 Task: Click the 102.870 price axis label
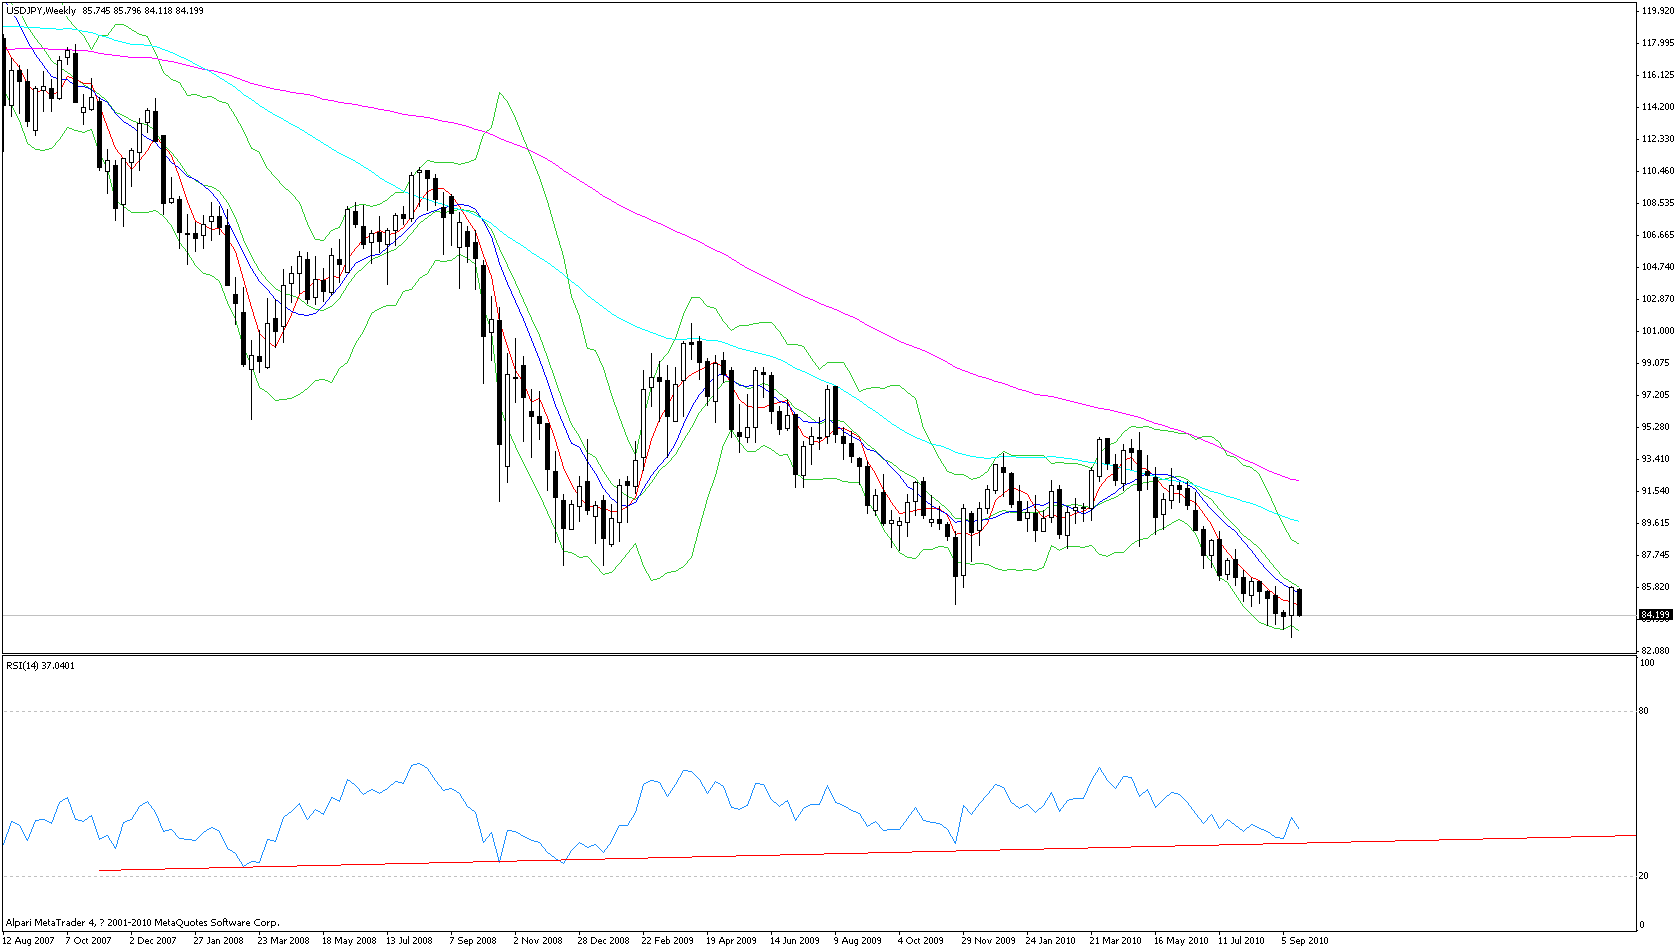tap(1658, 299)
